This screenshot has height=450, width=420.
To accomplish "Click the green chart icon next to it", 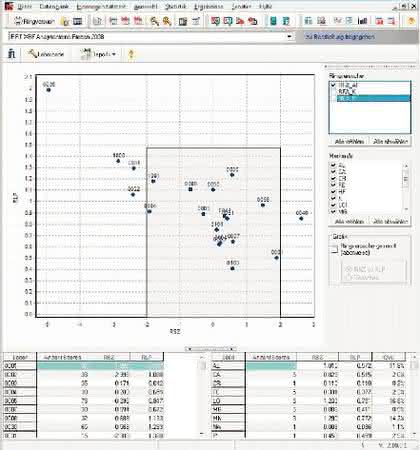I will pos(228,21).
